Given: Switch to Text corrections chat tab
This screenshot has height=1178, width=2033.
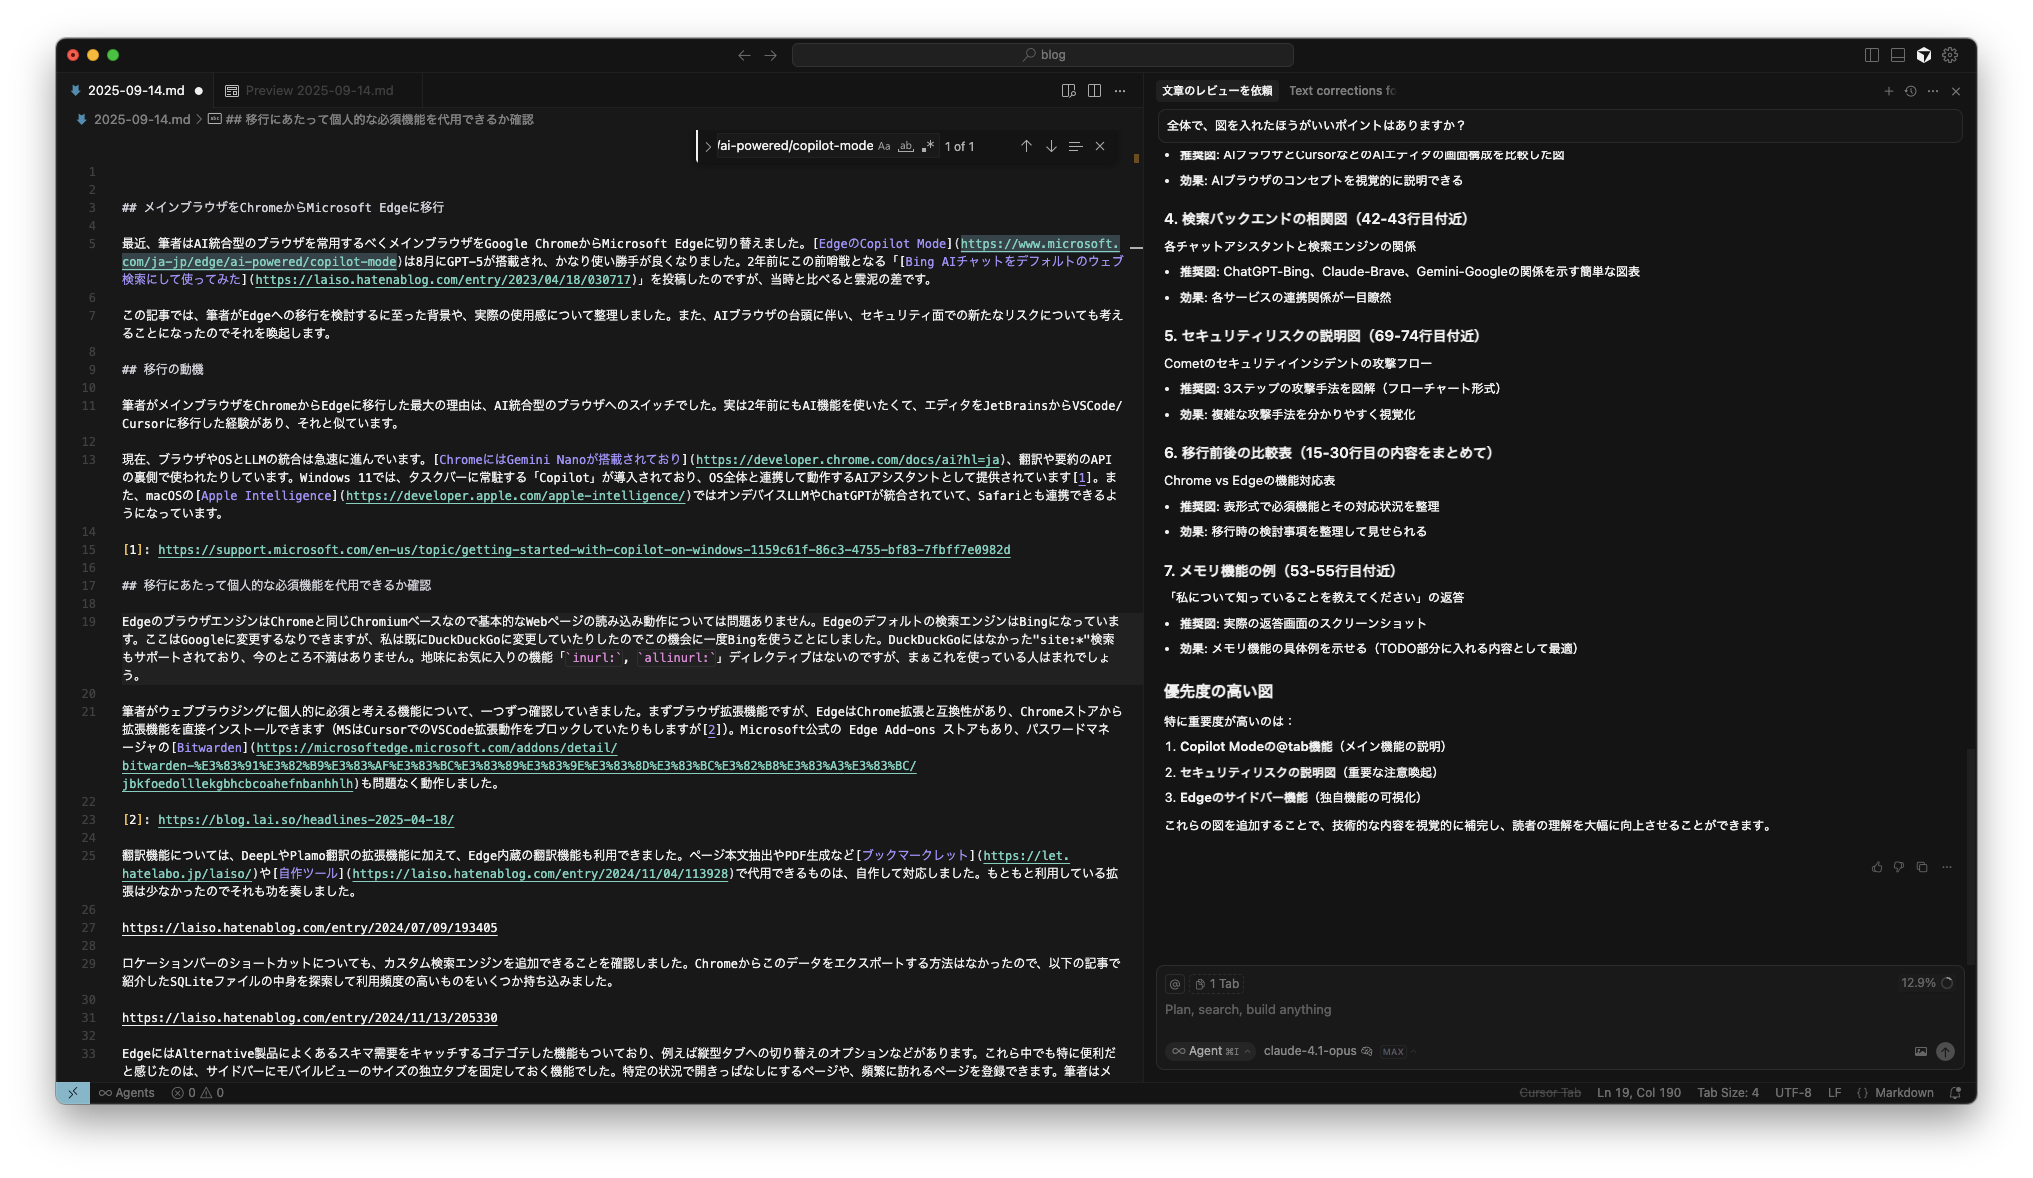Looking at the screenshot, I should [1341, 91].
